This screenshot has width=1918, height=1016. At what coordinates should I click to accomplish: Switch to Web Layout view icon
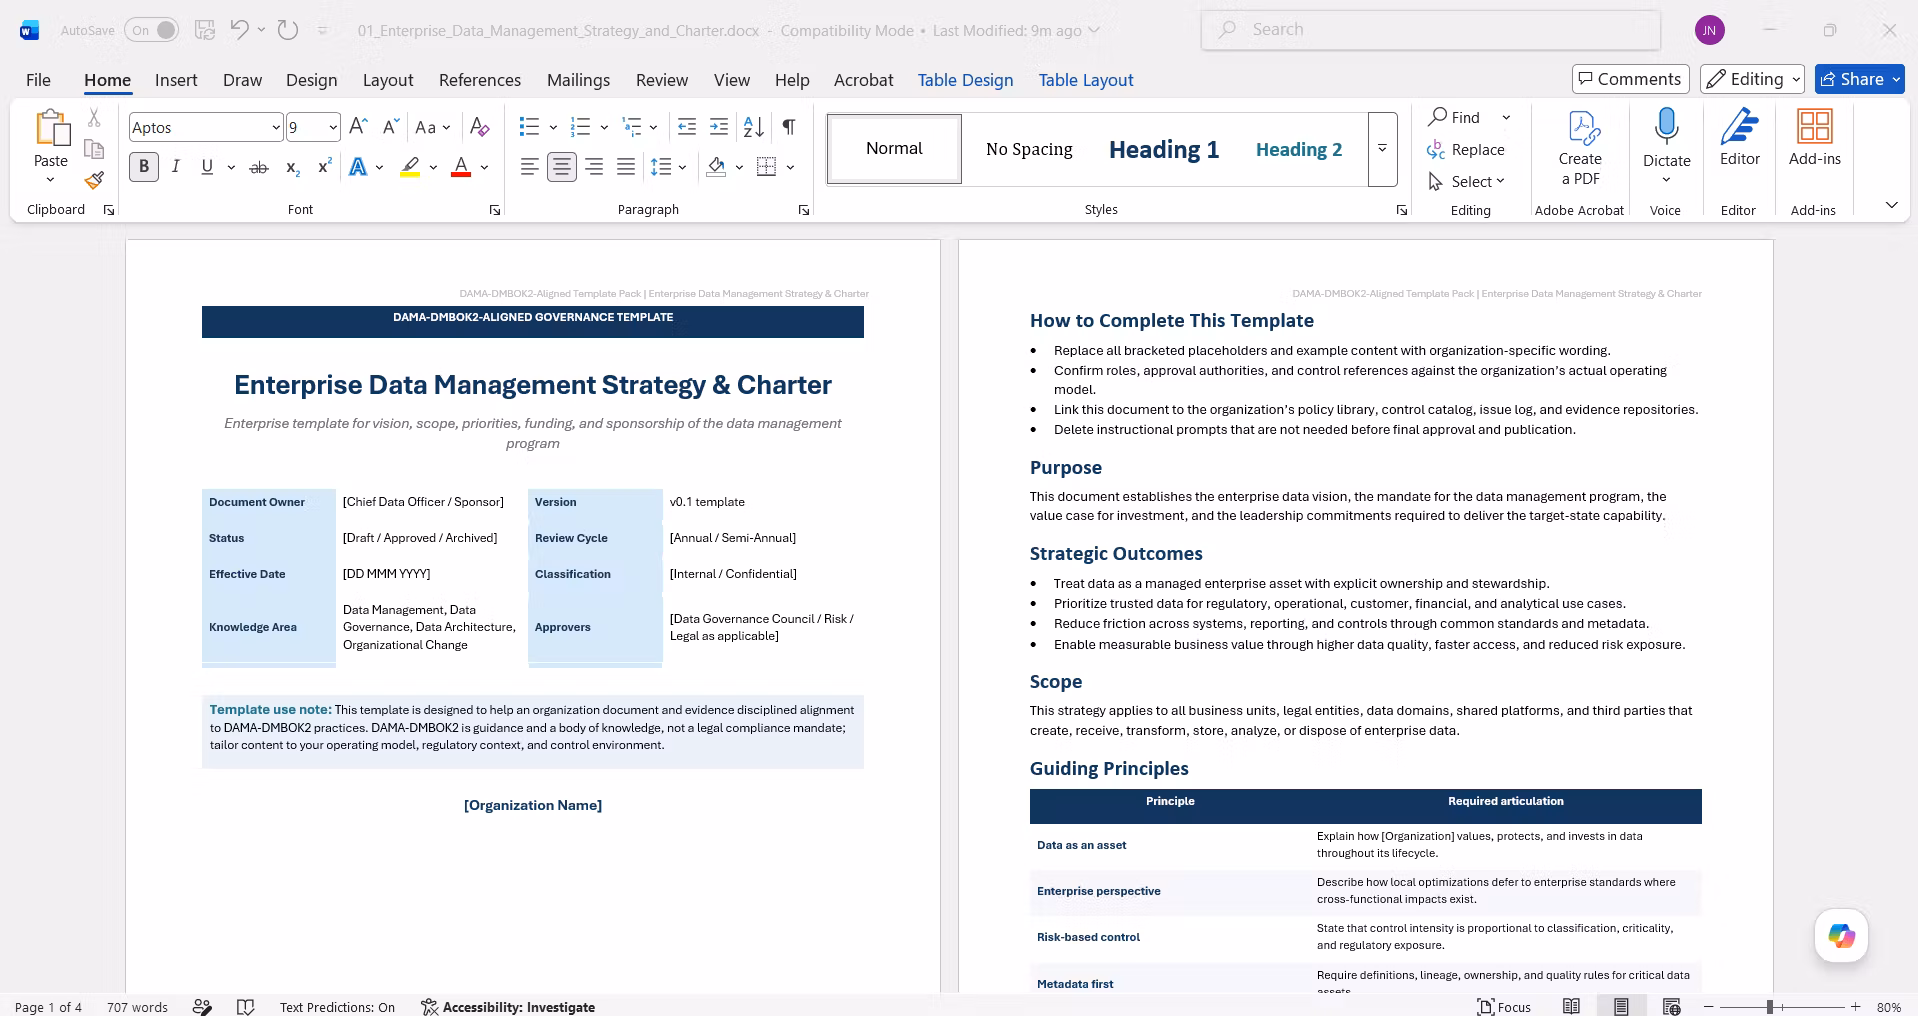(x=1671, y=1006)
